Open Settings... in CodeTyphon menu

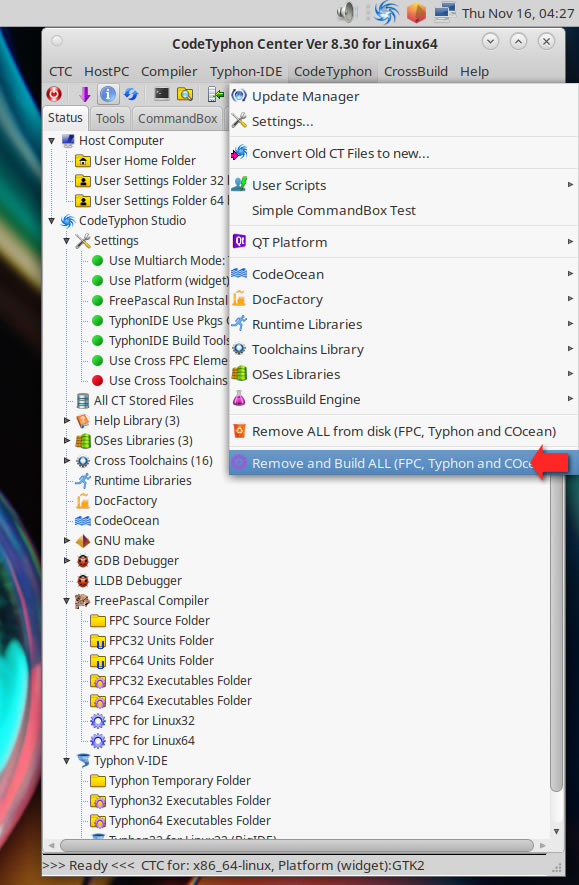click(x=403, y=121)
